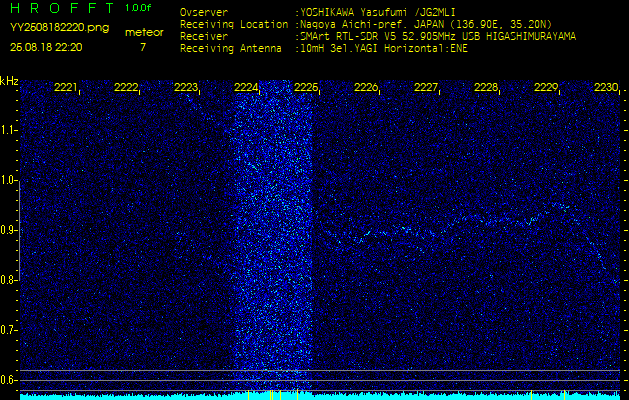Click the kHz axis unit label
629x400 pixels.
click(9, 81)
